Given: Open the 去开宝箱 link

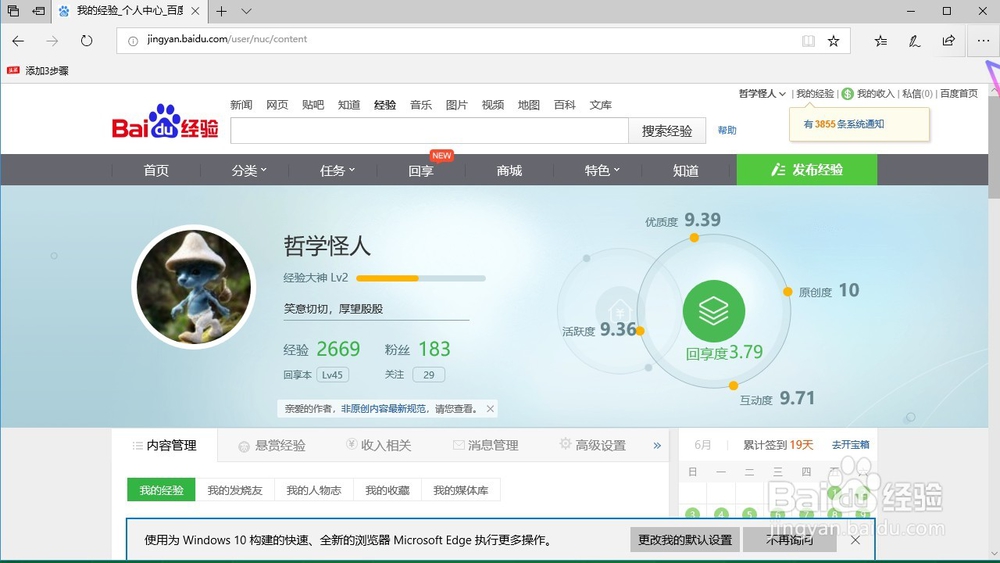Looking at the screenshot, I should click(x=850, y=444).
